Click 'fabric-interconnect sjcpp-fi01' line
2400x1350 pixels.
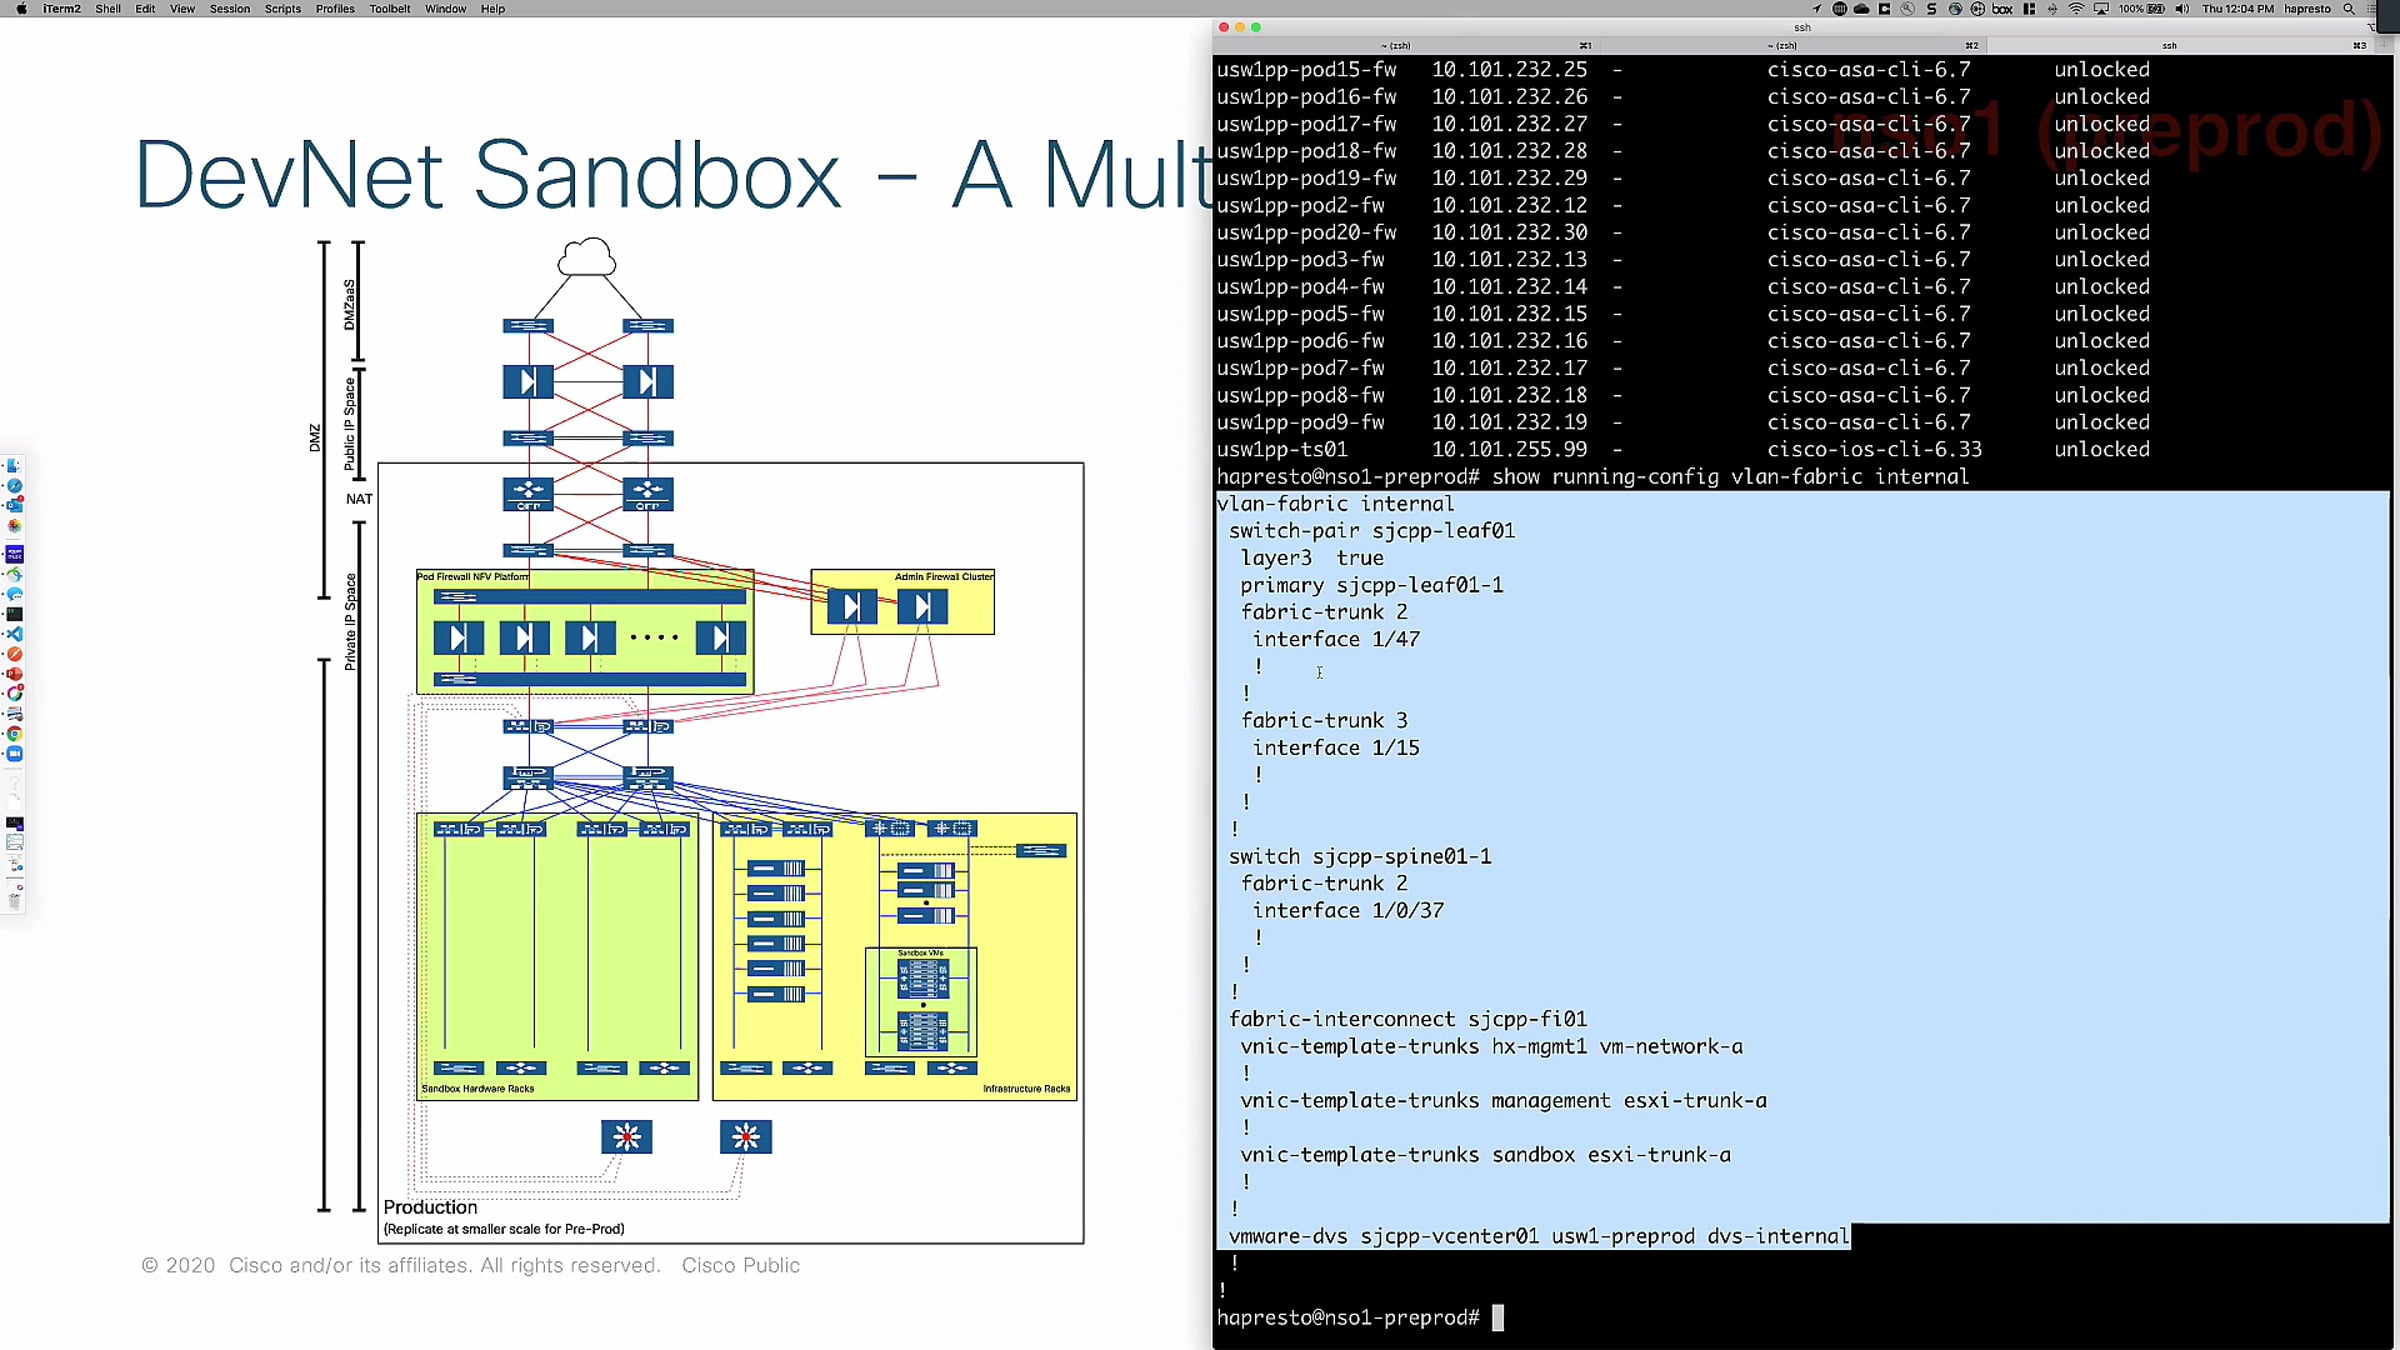coord(1408,1019)
